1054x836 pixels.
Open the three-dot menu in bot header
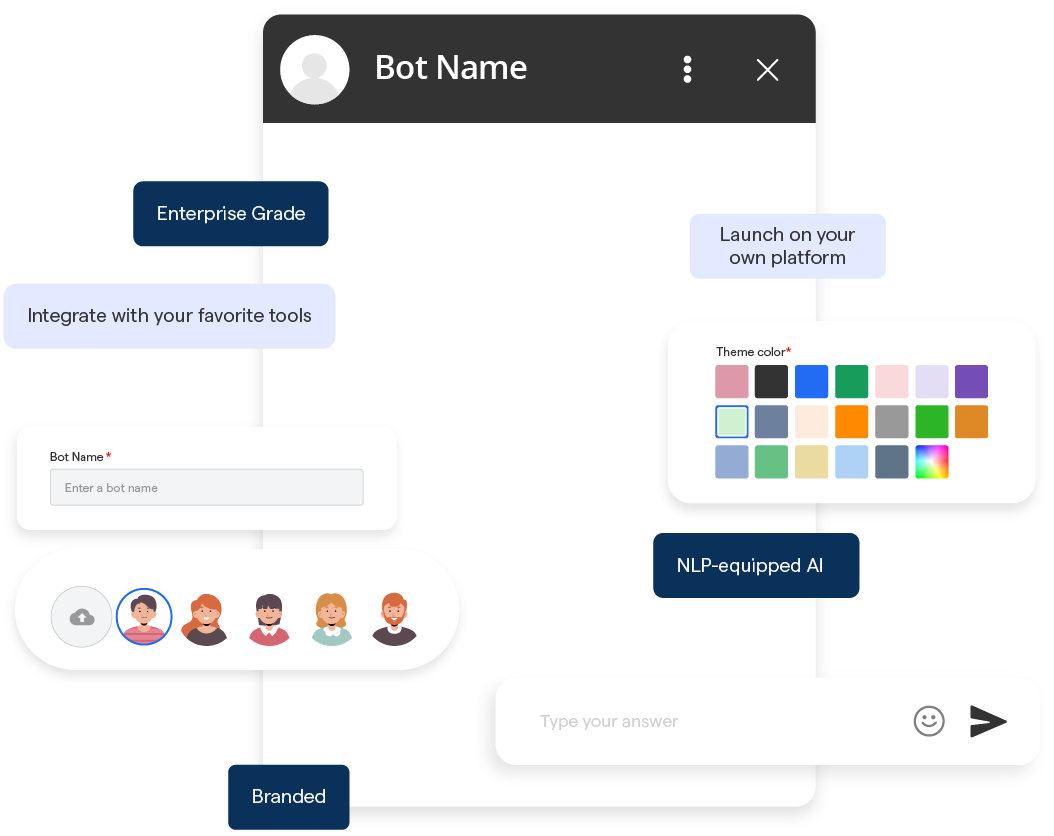tap(687, 69)
